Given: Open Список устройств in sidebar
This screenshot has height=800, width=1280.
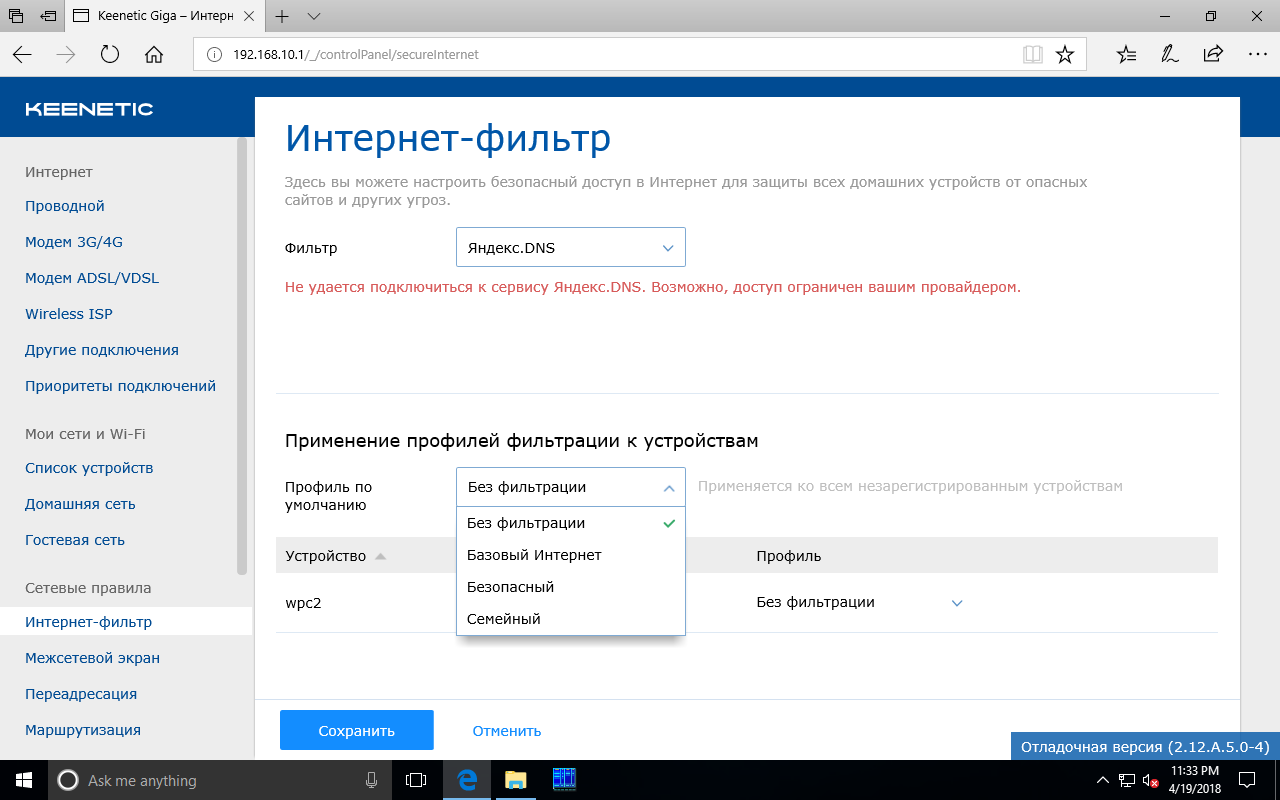Looking at the screenshot, I should pyautogui.click(x=89, y=468).
